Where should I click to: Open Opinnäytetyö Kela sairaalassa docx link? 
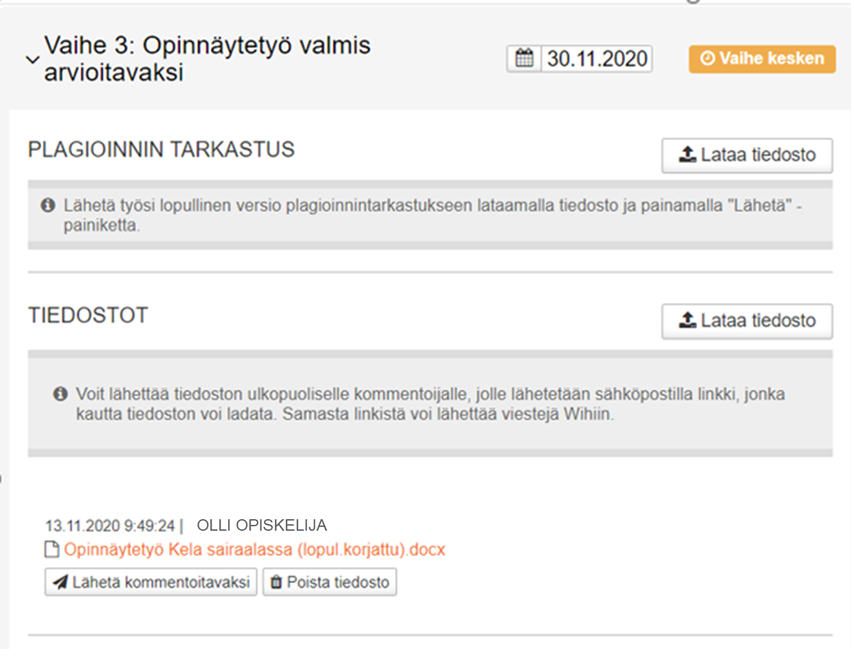click(254, 550)
